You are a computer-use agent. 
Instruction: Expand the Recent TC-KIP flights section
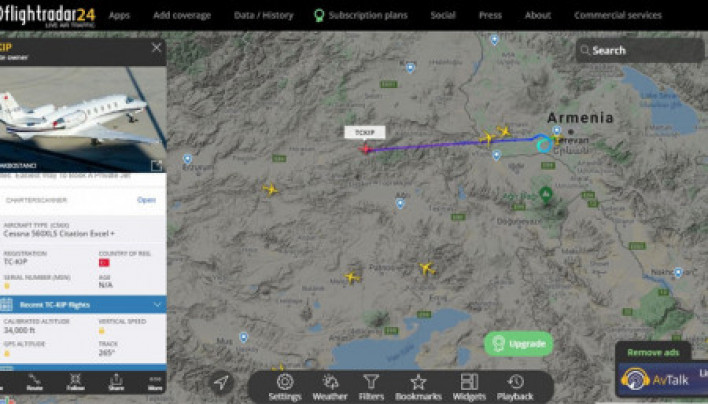pos(83,305)
